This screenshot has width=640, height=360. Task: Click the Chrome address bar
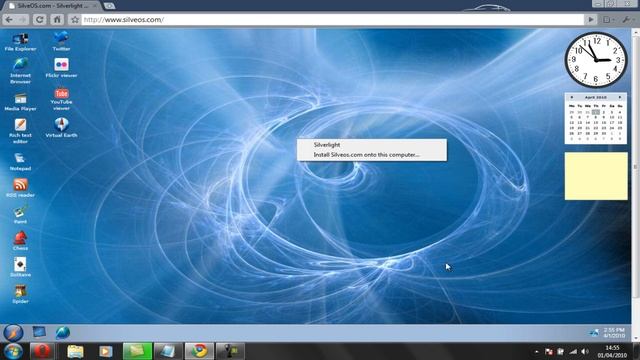[333, 20]
